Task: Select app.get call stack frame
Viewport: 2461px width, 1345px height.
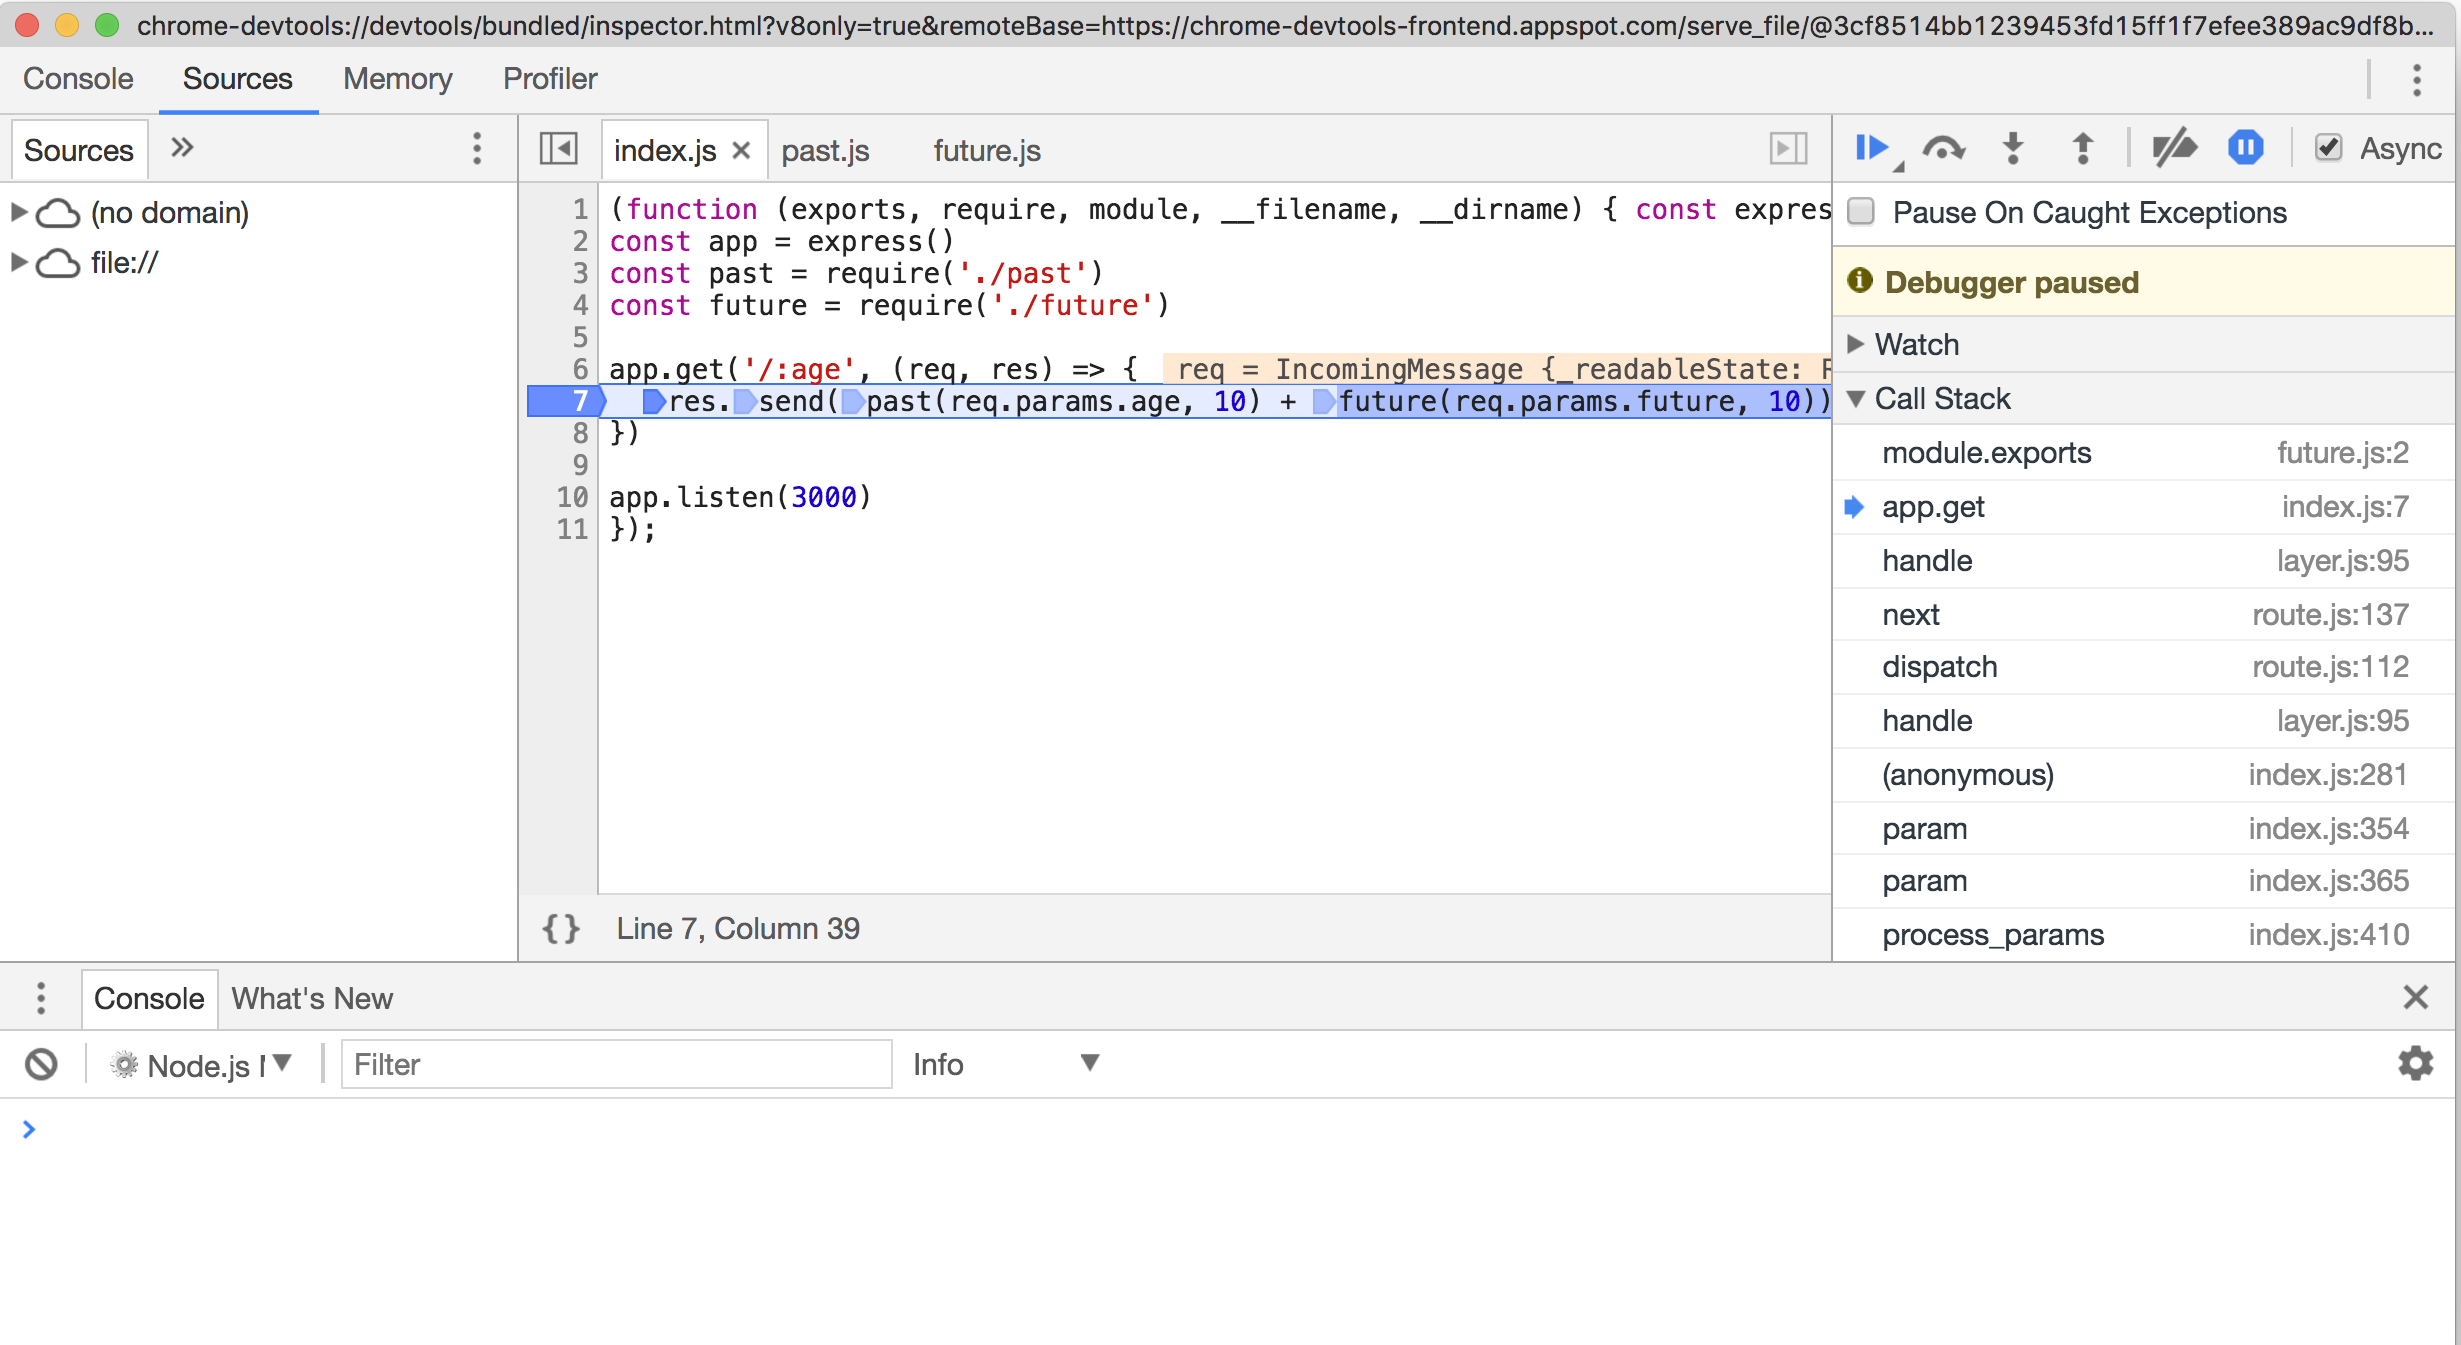Action: 2144,507
